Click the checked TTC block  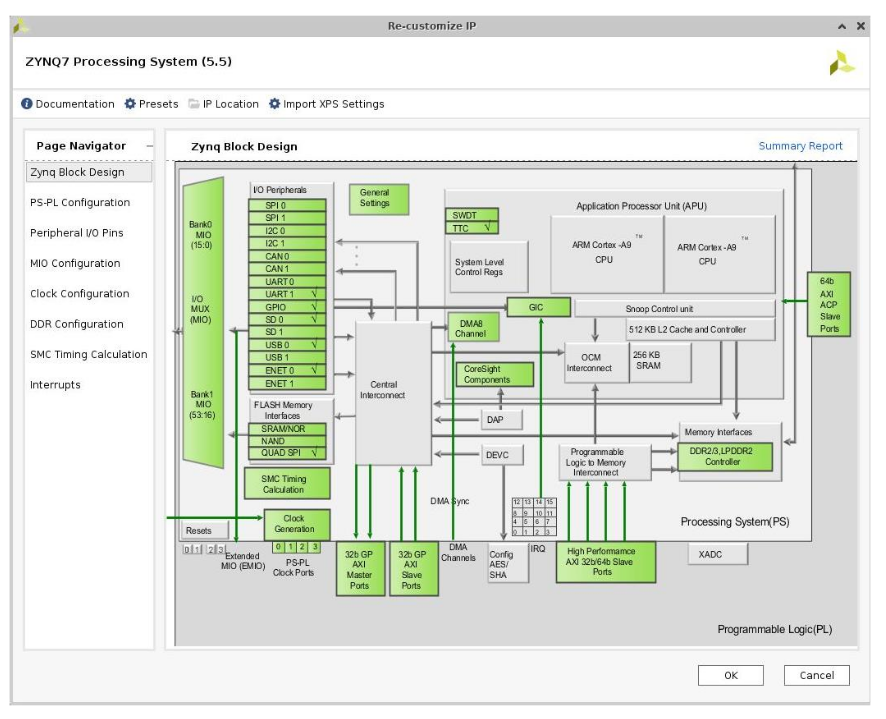472,228
